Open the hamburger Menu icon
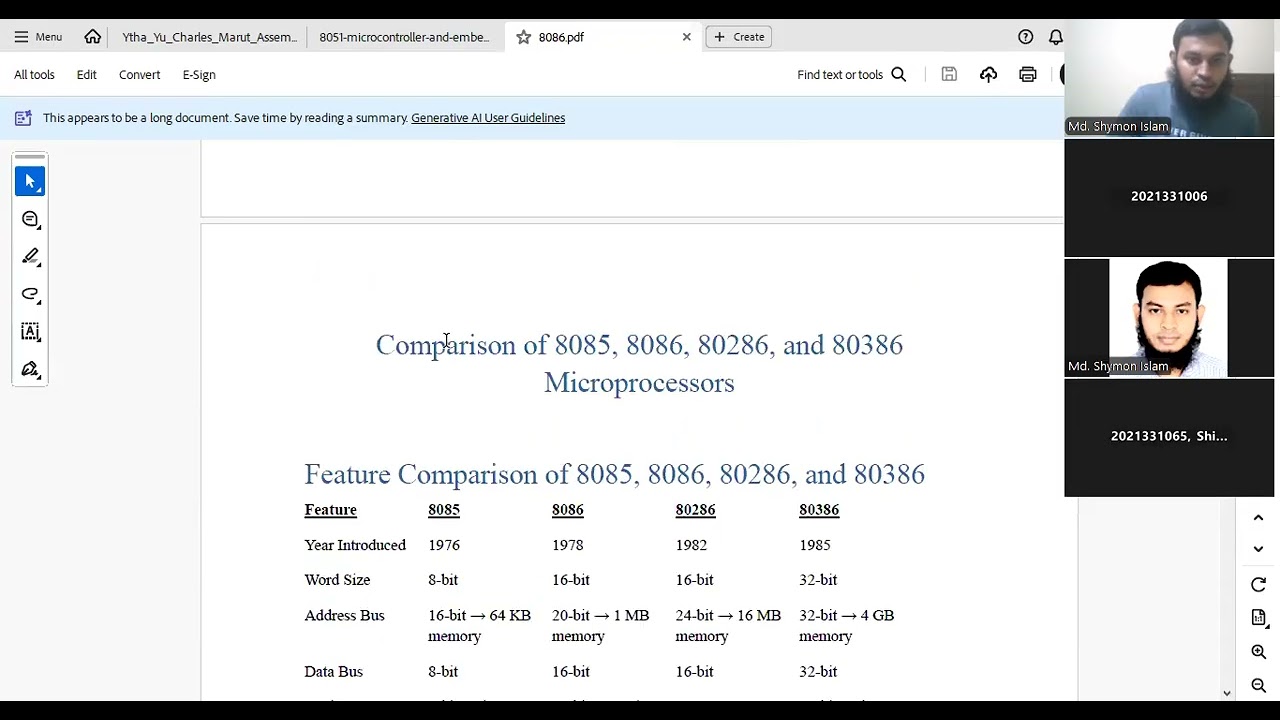This screenshot has width=1280, height=720. (21, 37)
